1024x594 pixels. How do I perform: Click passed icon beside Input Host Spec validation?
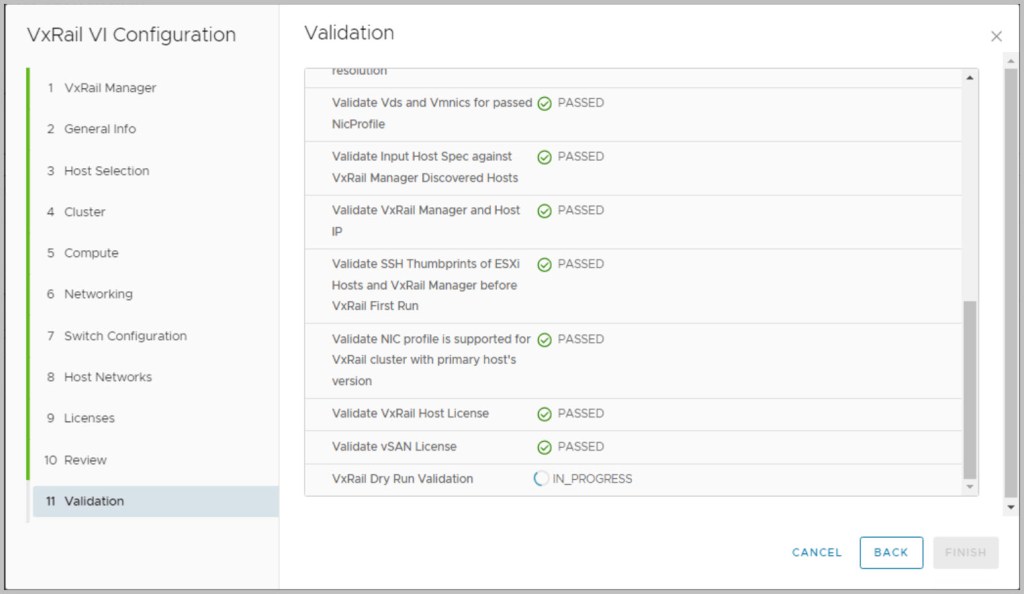pos(545,157)
